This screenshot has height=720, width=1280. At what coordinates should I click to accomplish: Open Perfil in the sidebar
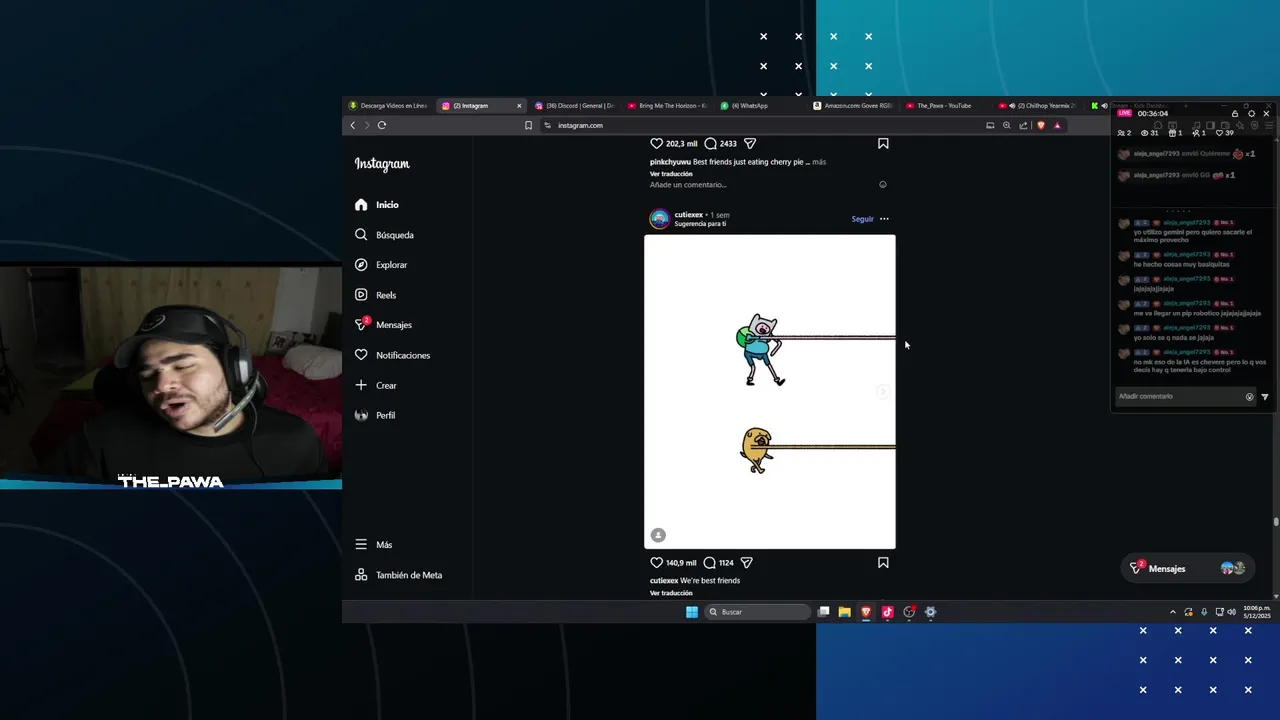[375, 415]
